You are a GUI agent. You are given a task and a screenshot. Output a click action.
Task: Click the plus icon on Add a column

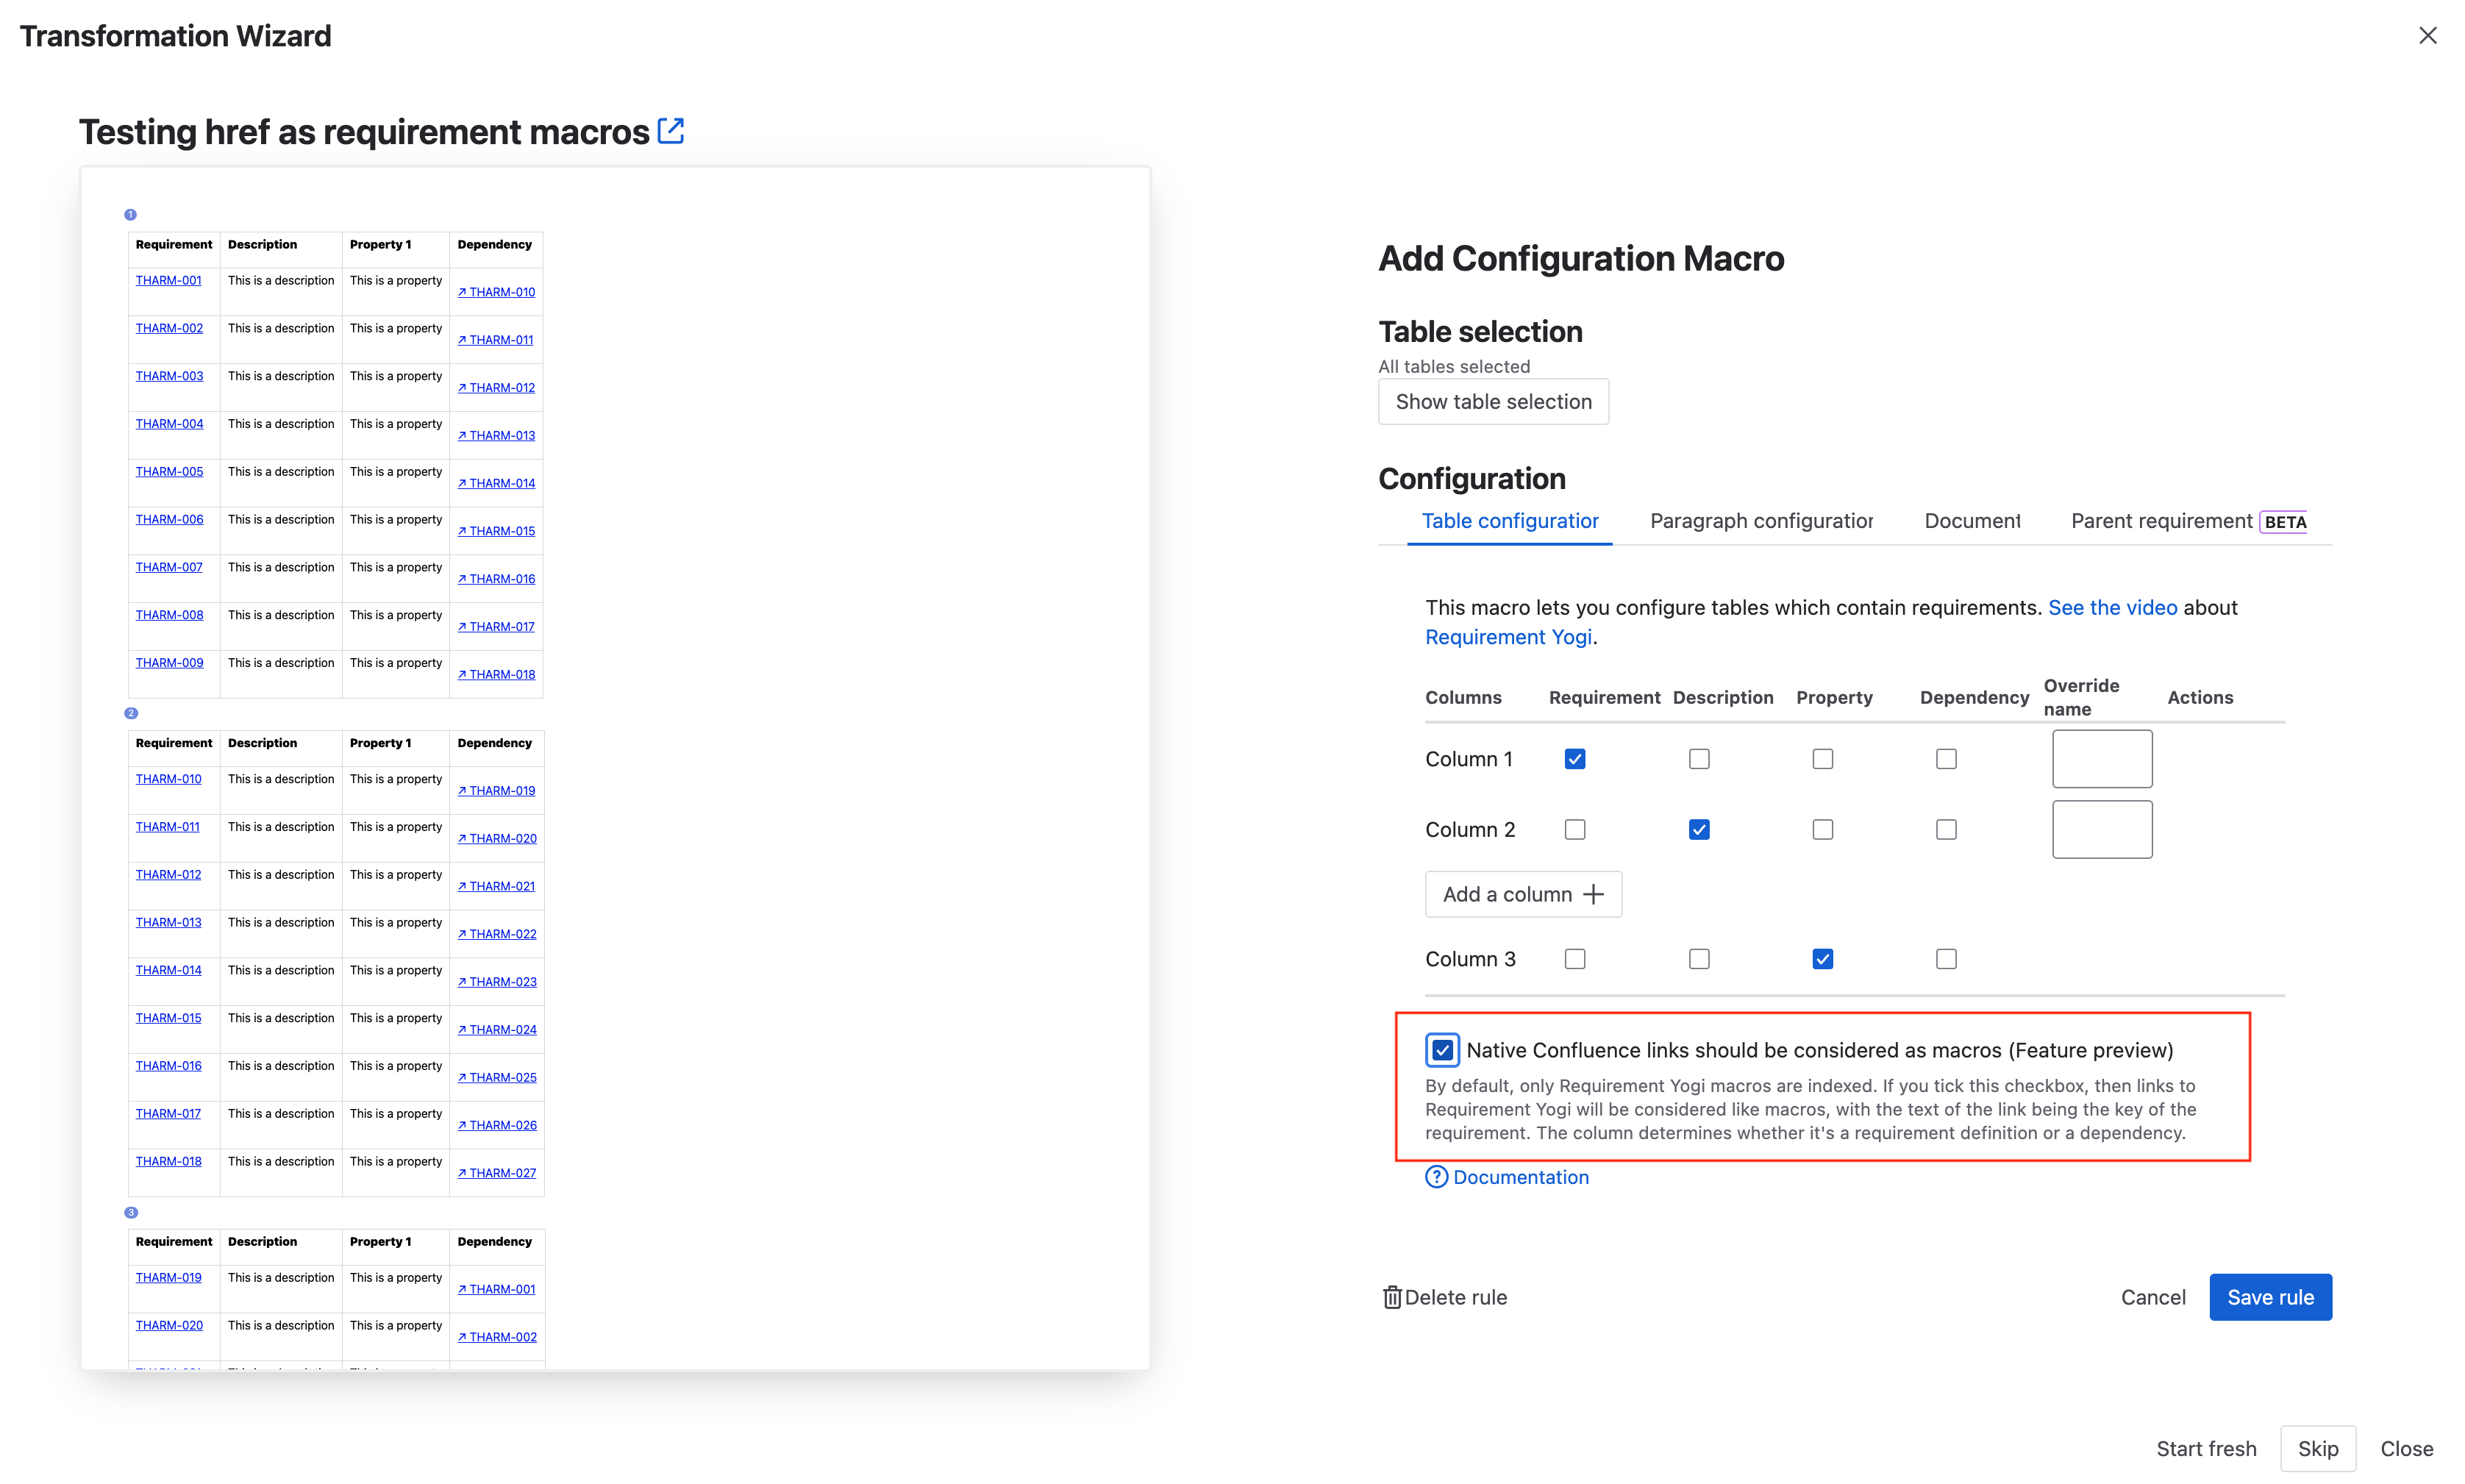tap(1594, 894)
